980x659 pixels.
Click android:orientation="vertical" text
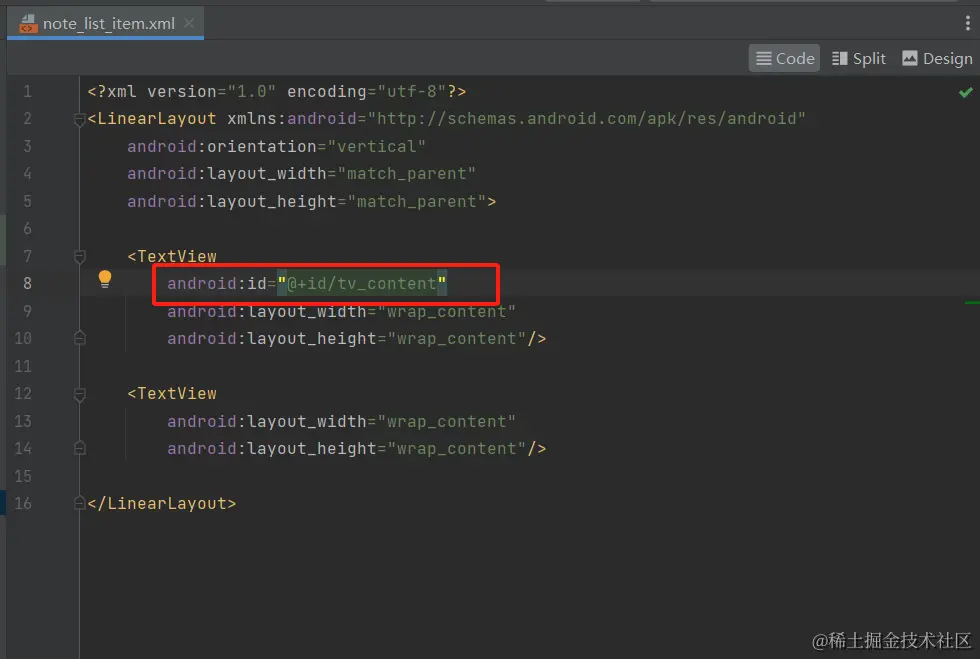coord(276,146)
